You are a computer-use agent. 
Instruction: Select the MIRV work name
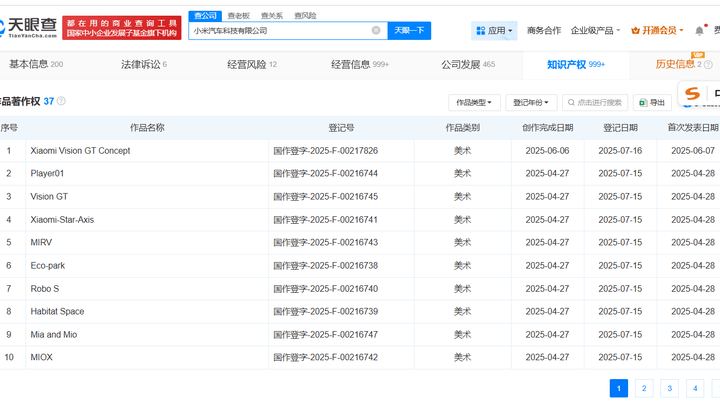click(41, 242)
